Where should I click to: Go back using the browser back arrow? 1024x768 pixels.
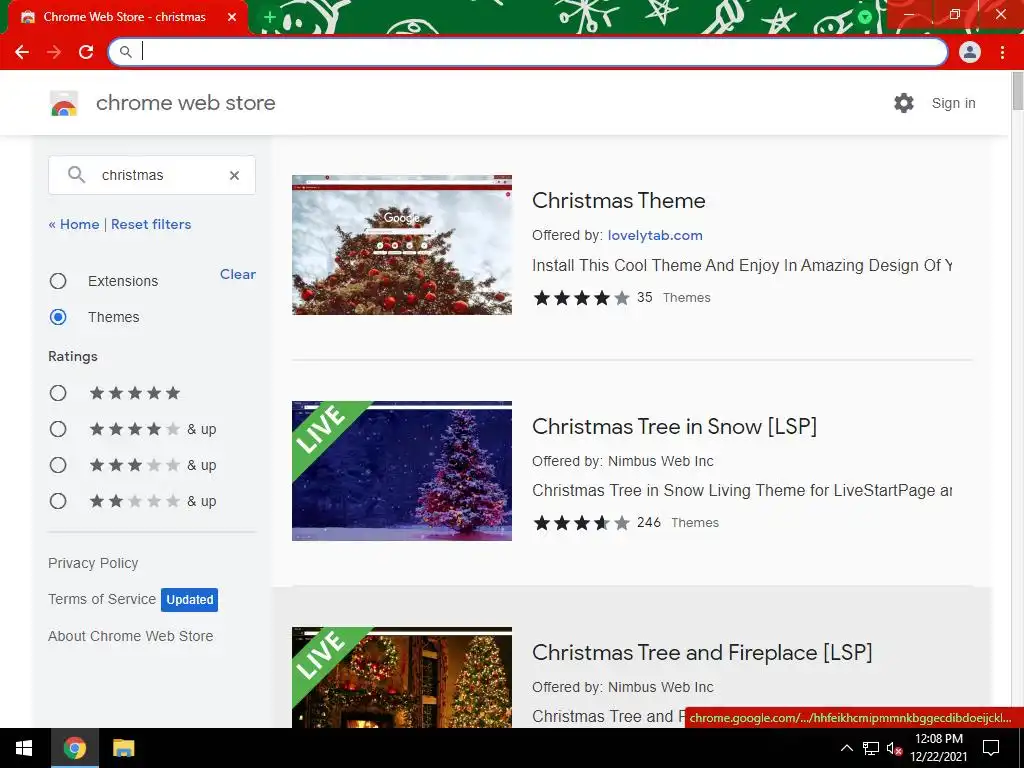[x=22, y=52]
